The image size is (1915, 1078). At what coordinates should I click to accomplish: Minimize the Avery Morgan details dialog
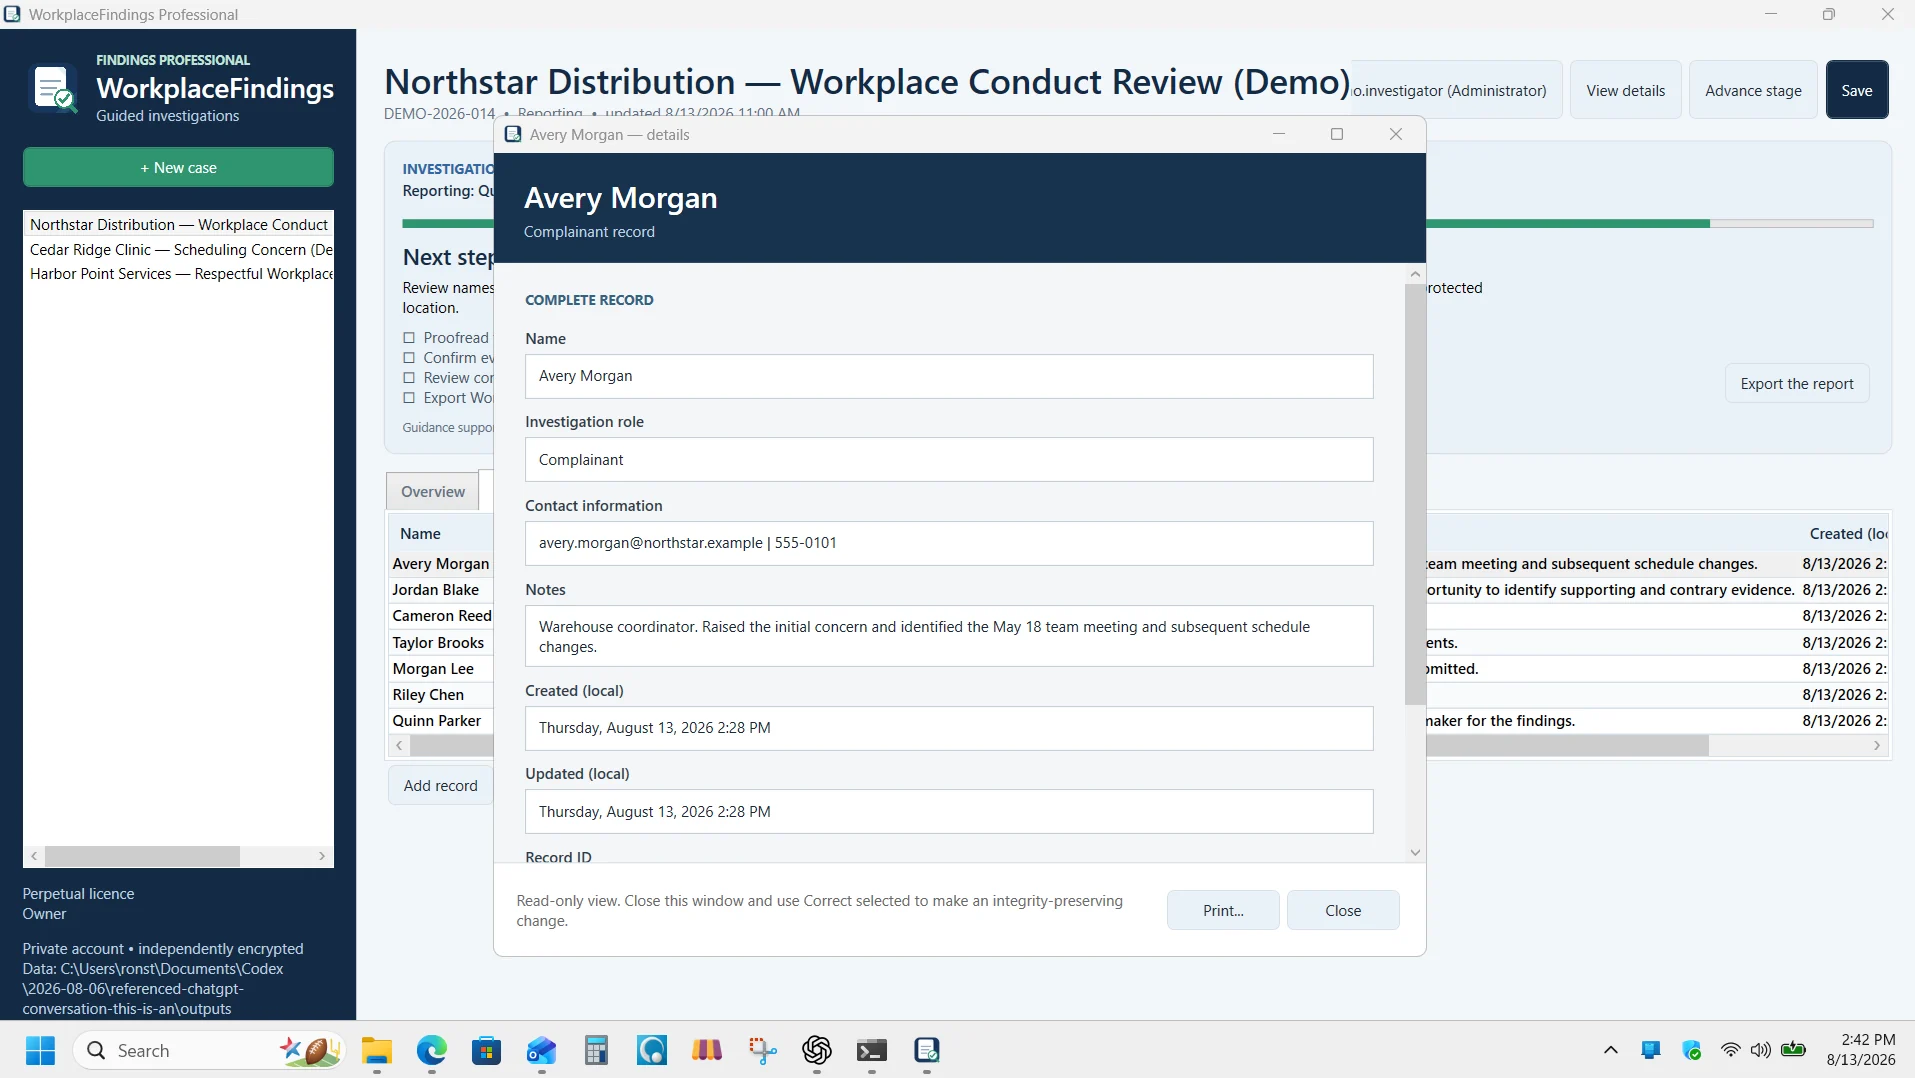click(x=1278, y=134)
